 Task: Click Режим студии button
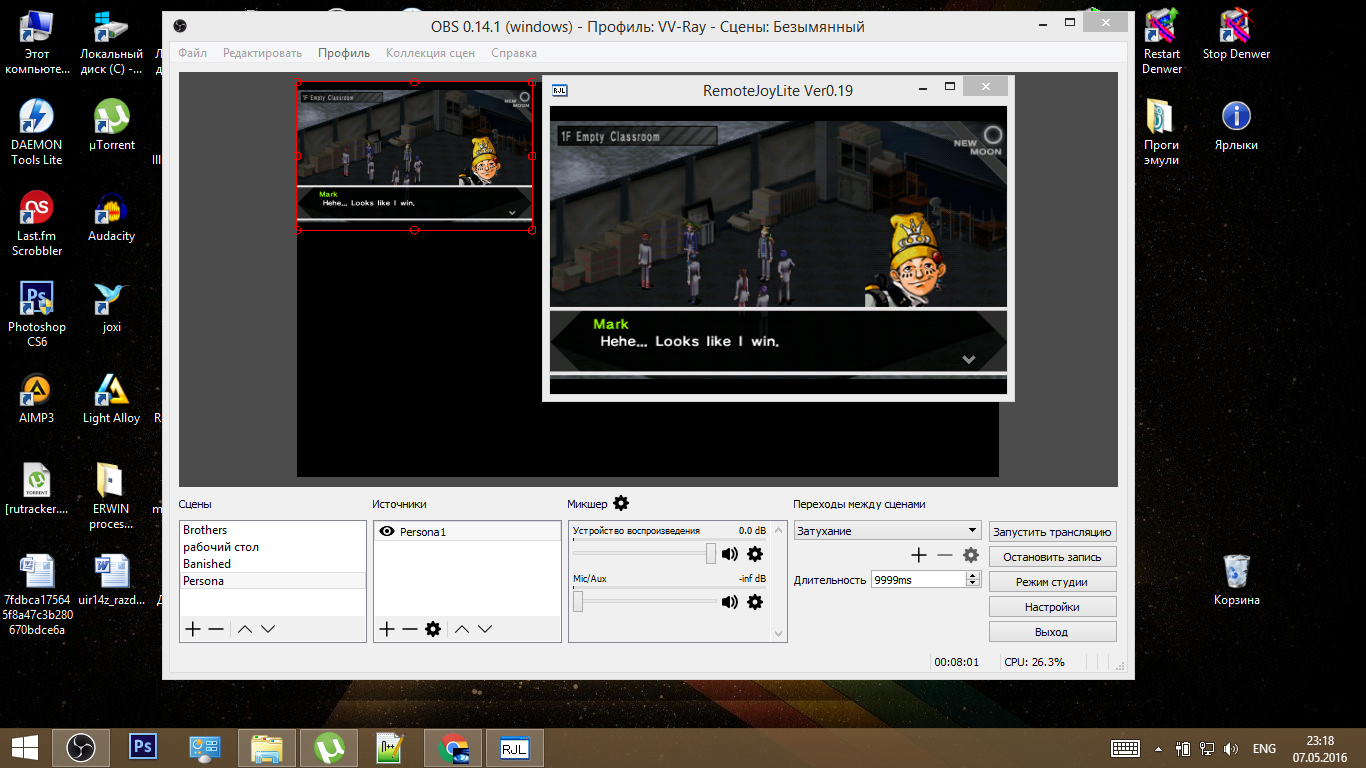click(1052, 582)
